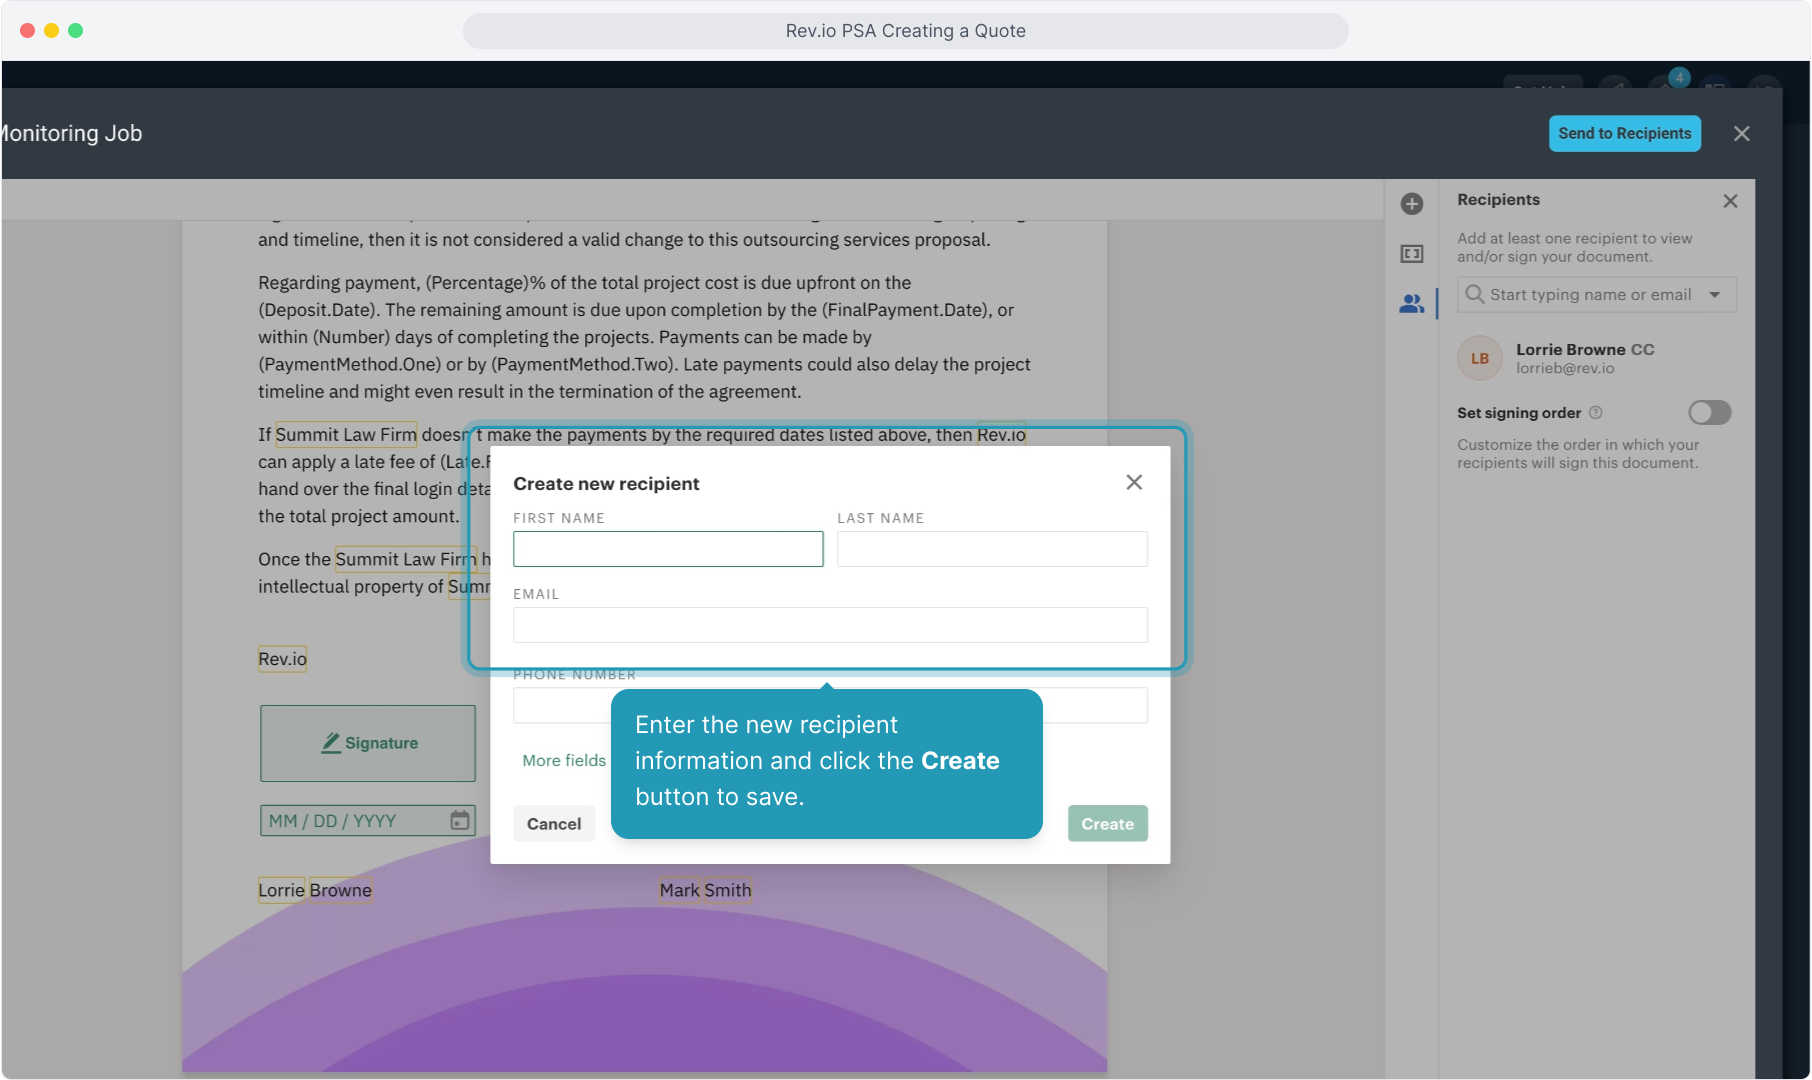Close the Recipients panel

tap(1730, 201)
